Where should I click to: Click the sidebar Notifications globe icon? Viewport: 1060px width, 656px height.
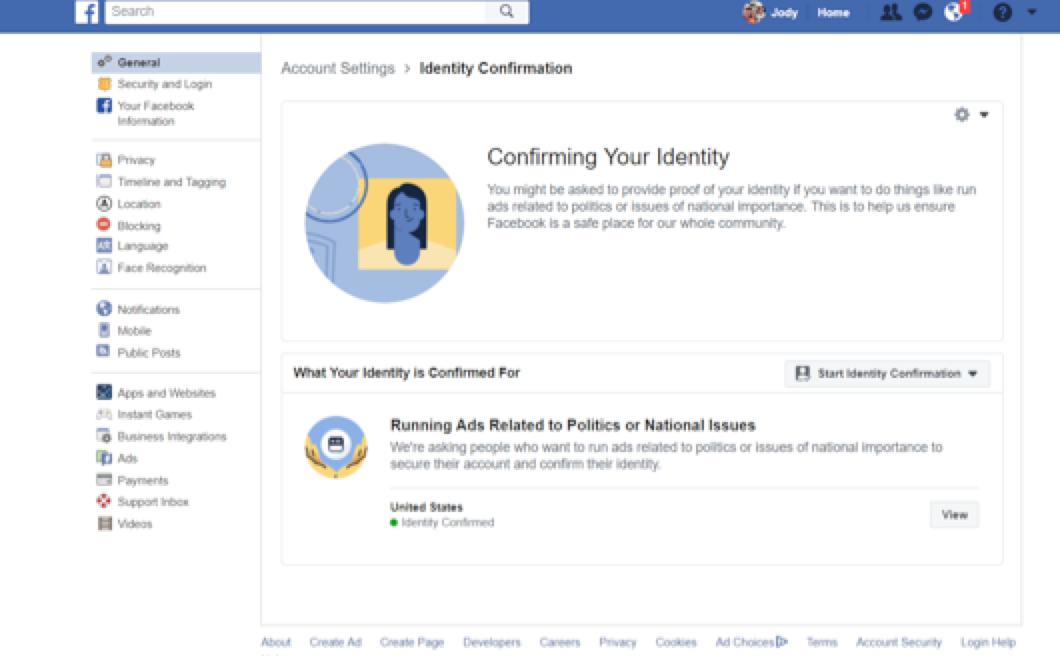coord(104,309)
